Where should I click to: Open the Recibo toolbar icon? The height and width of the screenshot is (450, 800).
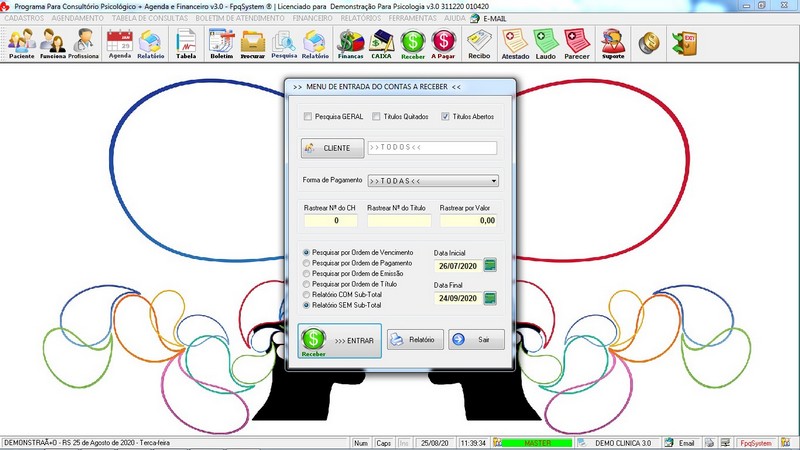tap(479, 44)
